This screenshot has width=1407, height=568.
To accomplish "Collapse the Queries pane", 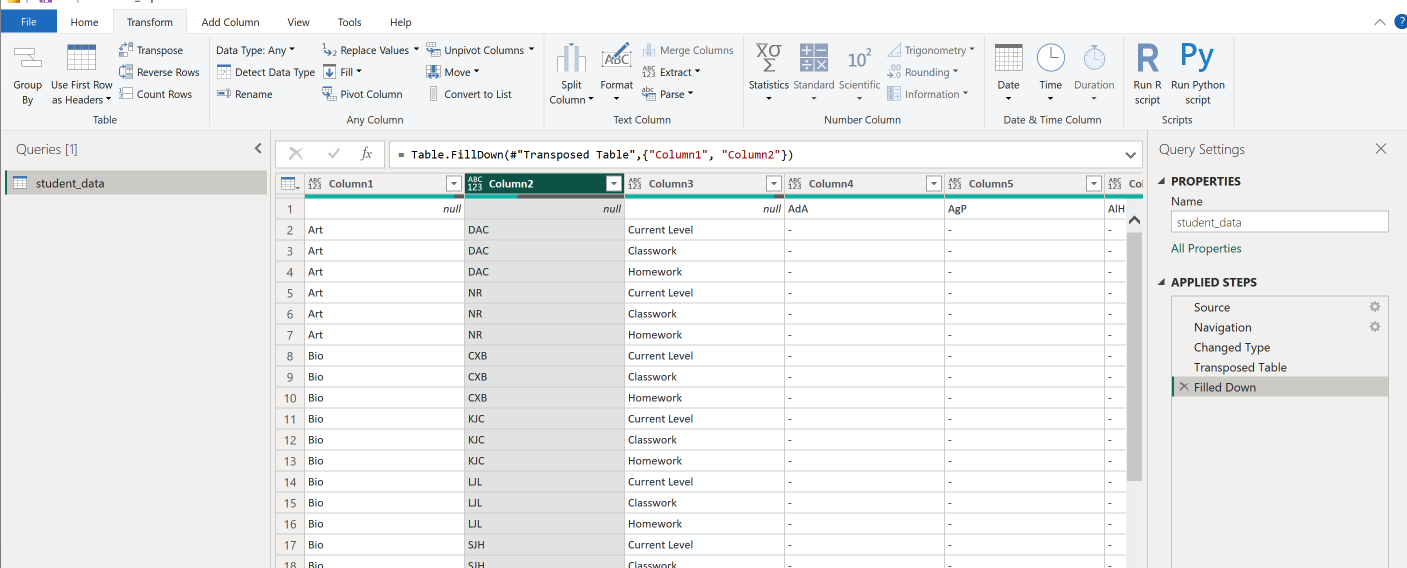I will (258, 149).
